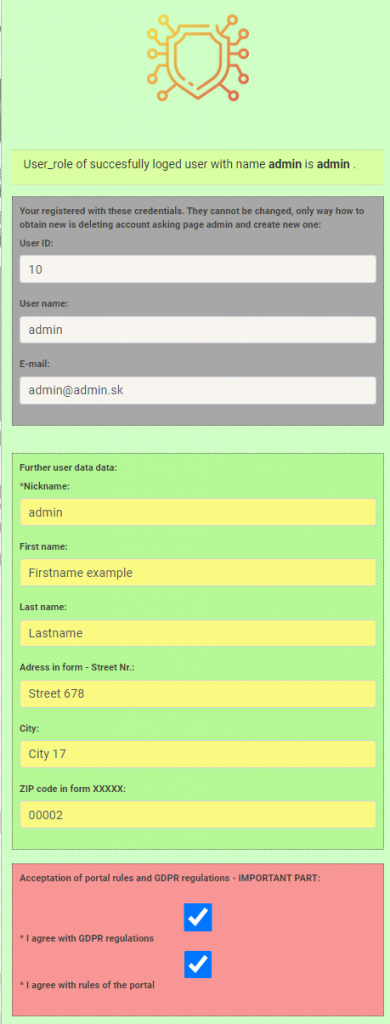This screenshot has height=1024, width=390.
Task: Click the ZIP code field showing 00002
Action: pos(198,814)
